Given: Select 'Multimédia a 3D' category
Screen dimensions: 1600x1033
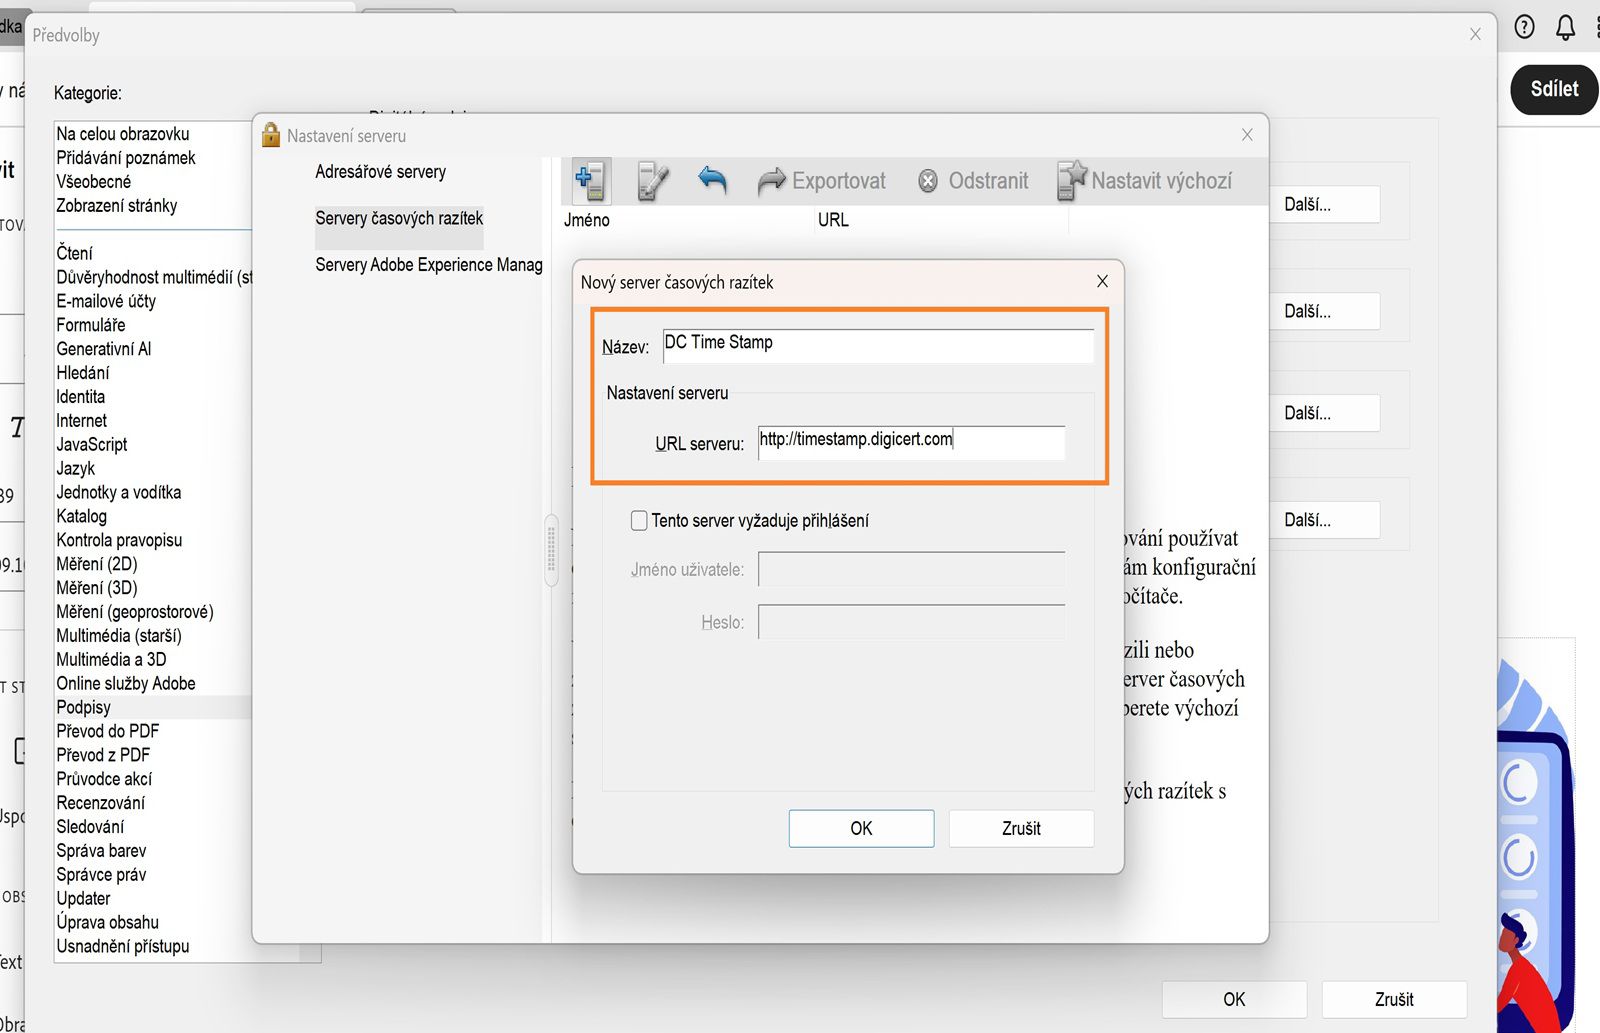Looking at the screenshot, I should (x=112, y=660).
